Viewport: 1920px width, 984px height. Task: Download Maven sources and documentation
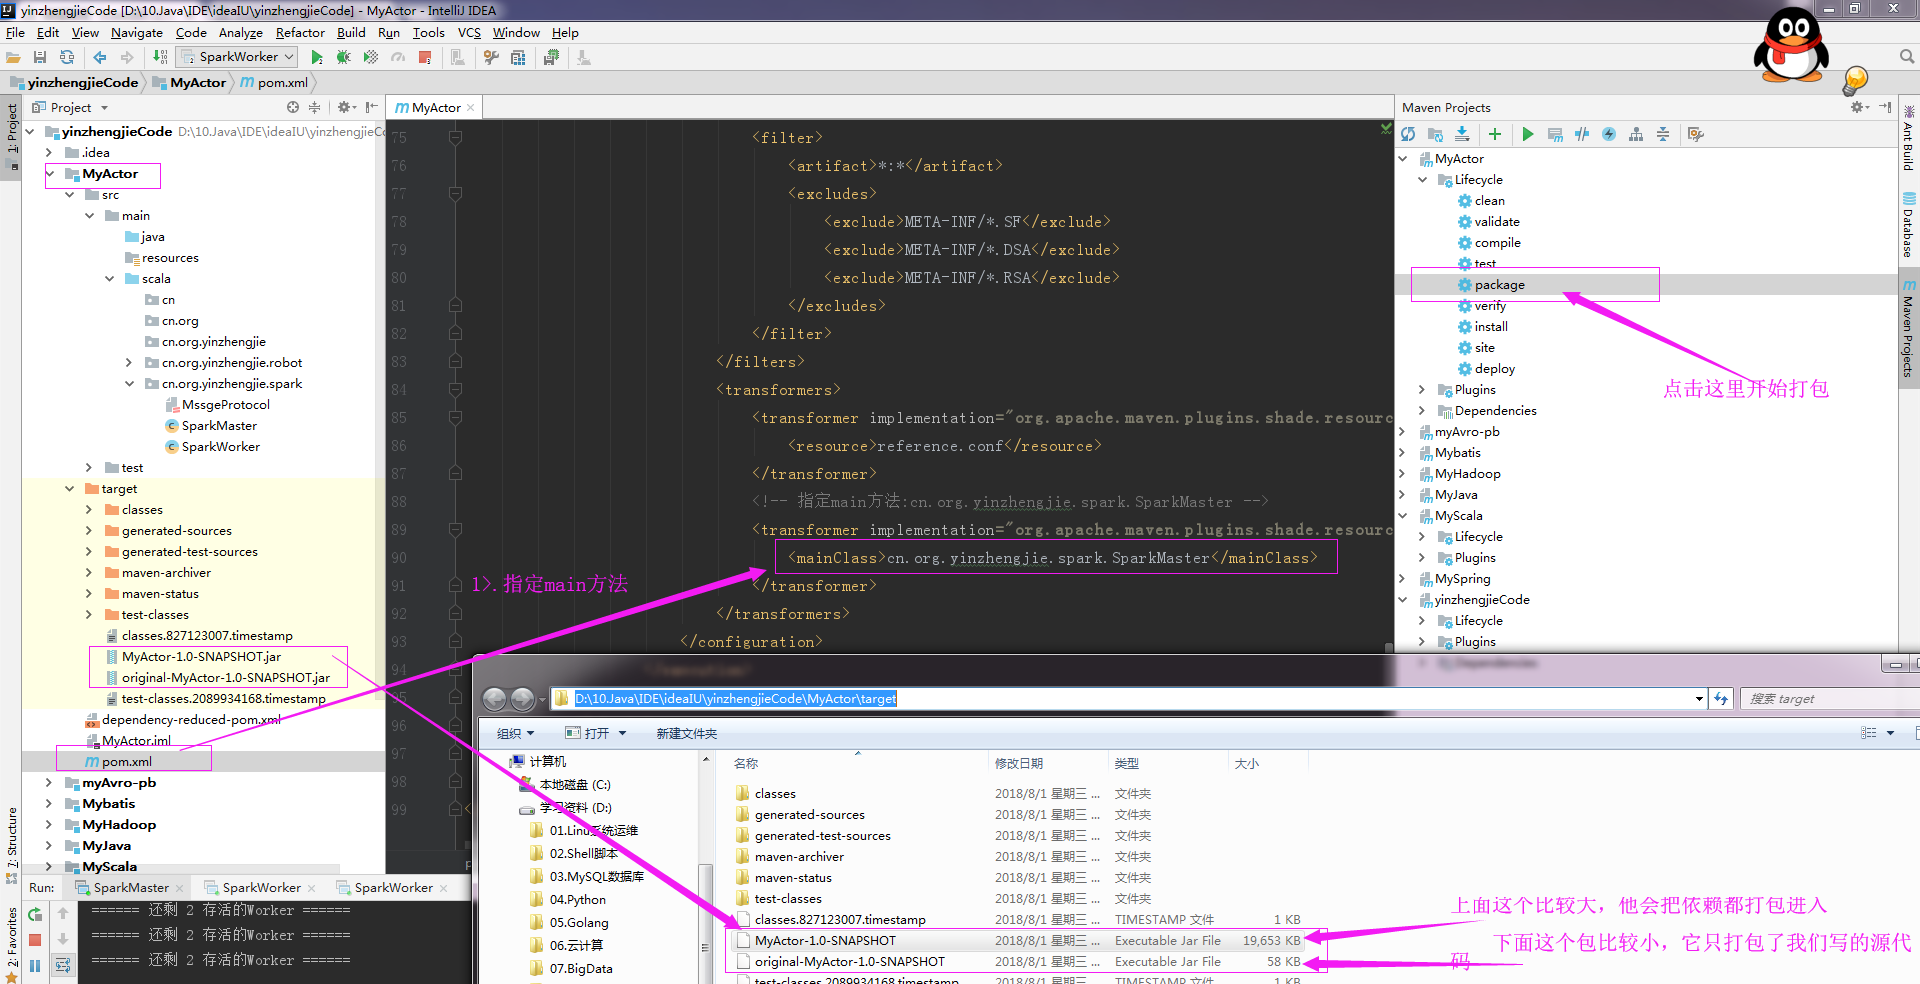(1462, 134)
